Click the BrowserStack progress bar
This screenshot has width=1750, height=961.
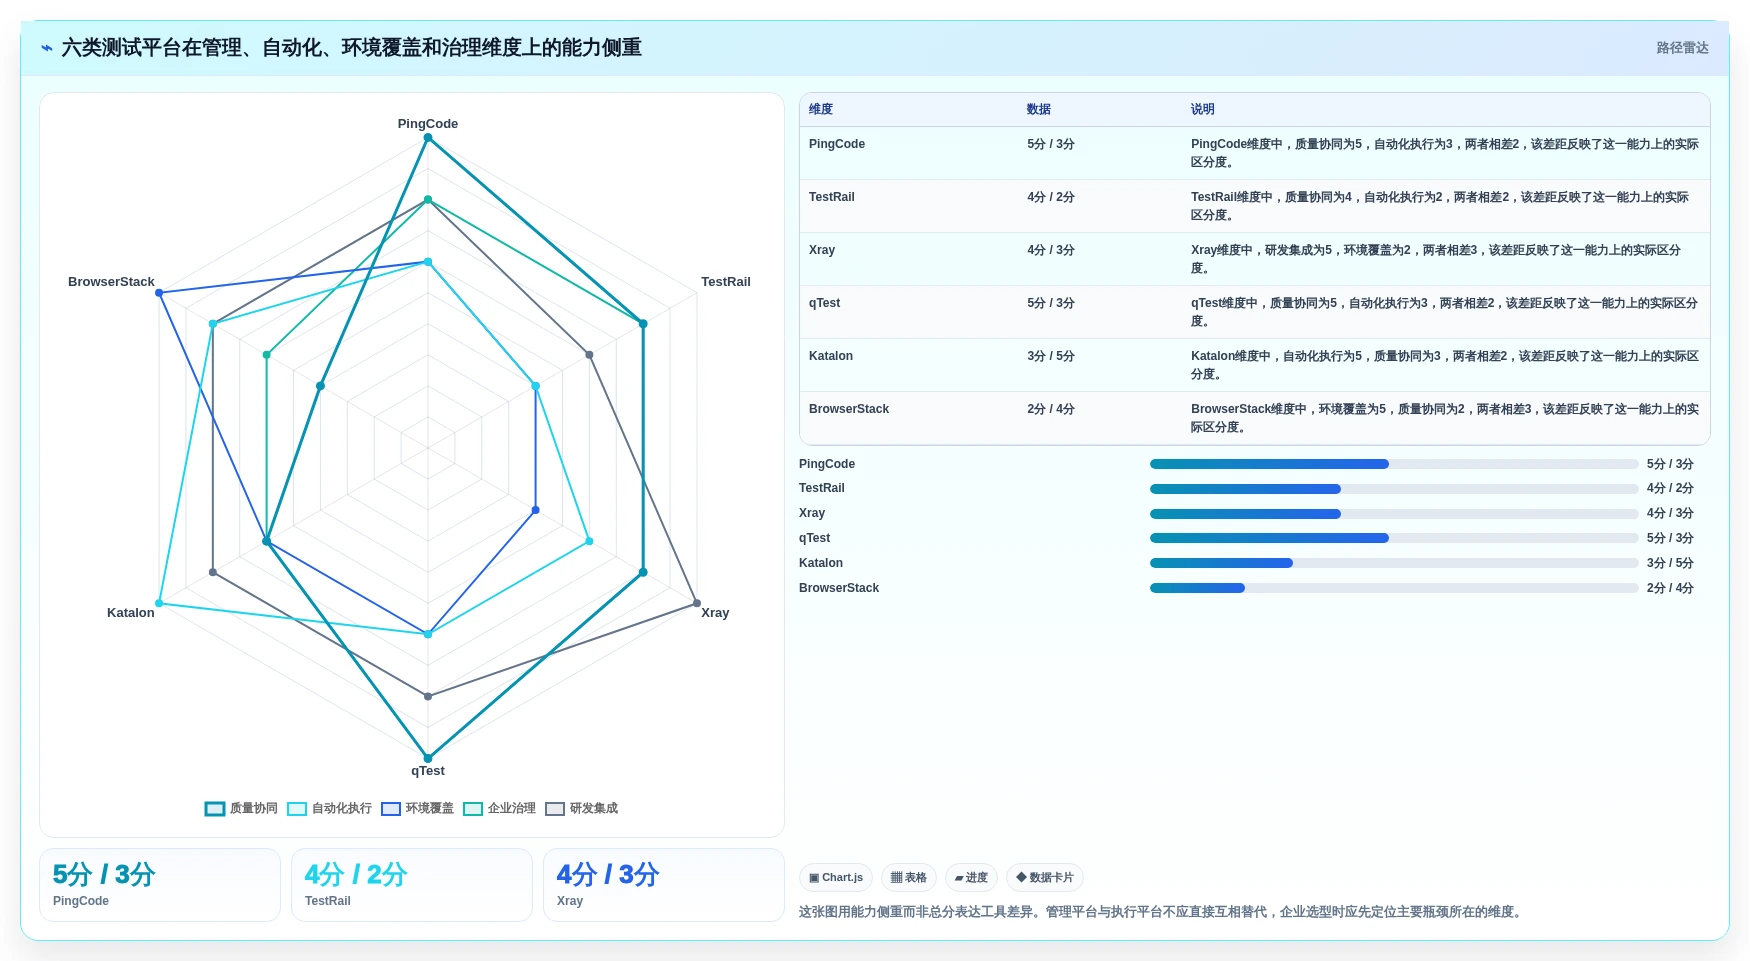point(1394,588)
